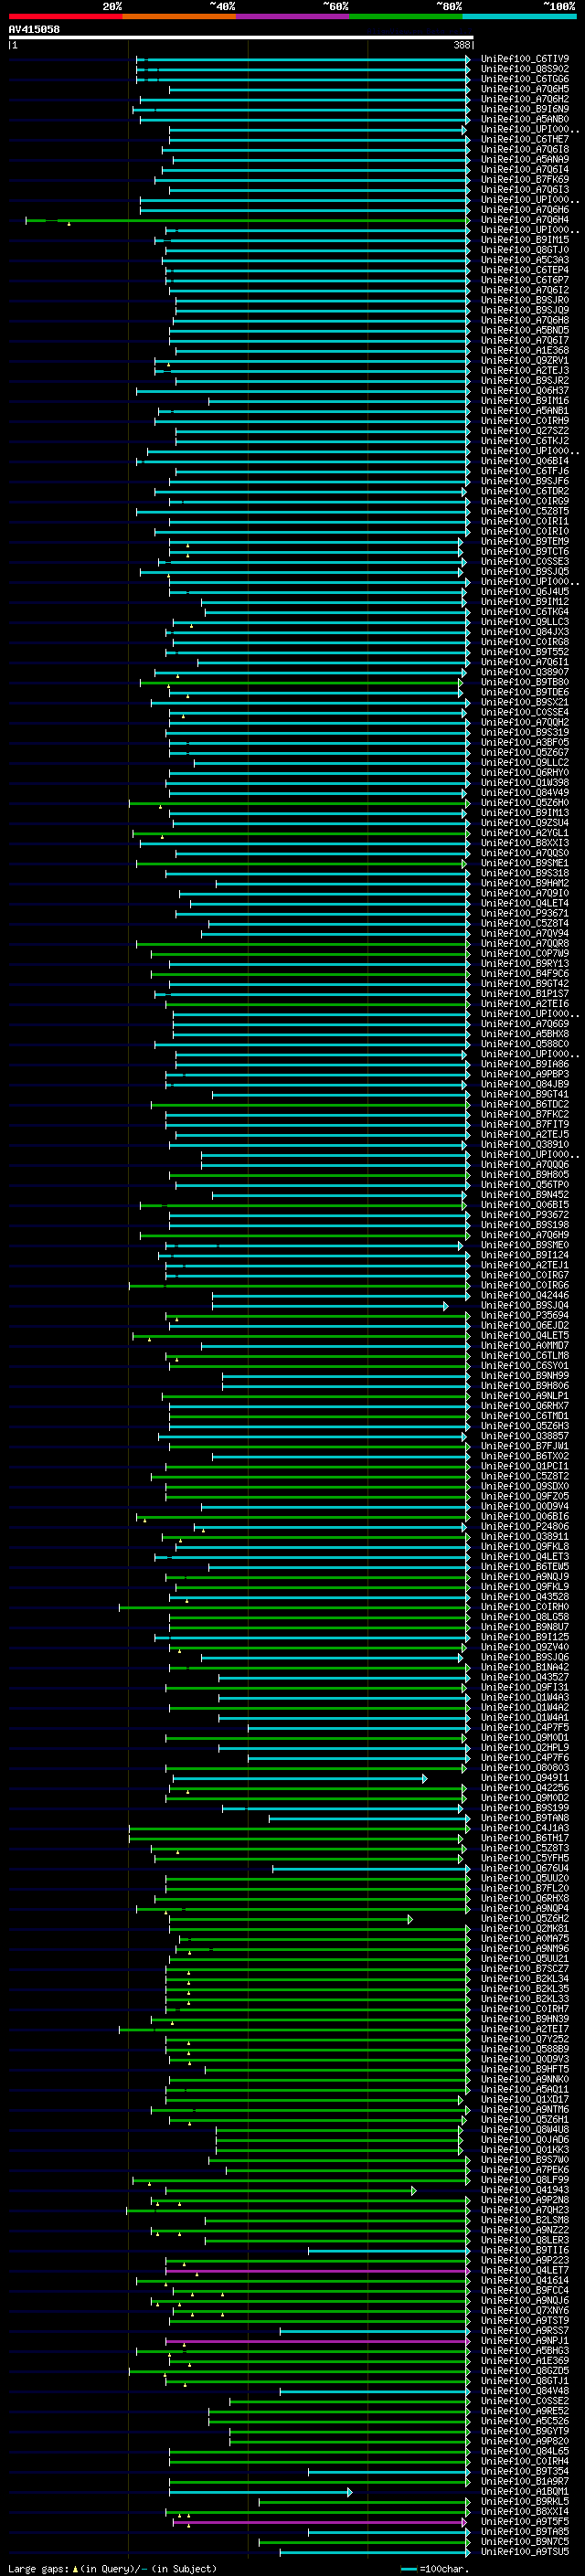Click label UniRef100_A5BND5
Viewport: 585px width, 2576px height.
(525, 330)
